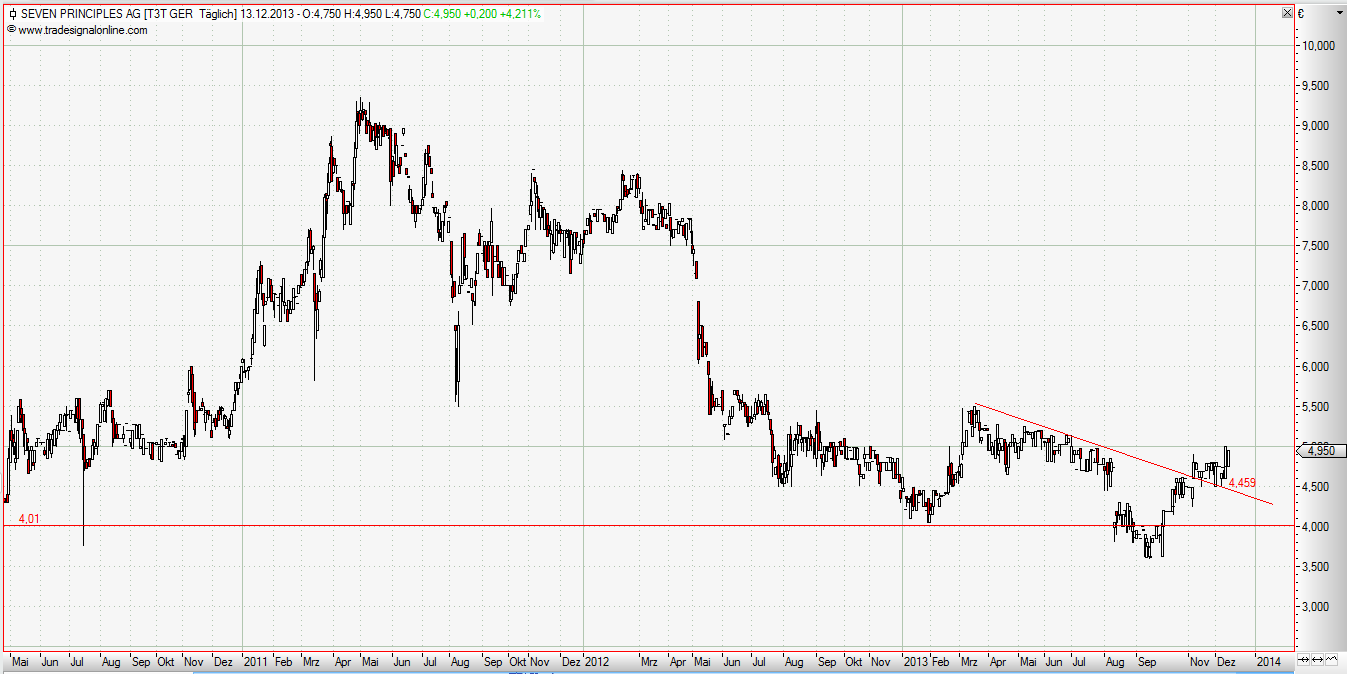1347x674 pixels.
Task: Open the € currency scale dropdown
Action: coord(1301,14)
